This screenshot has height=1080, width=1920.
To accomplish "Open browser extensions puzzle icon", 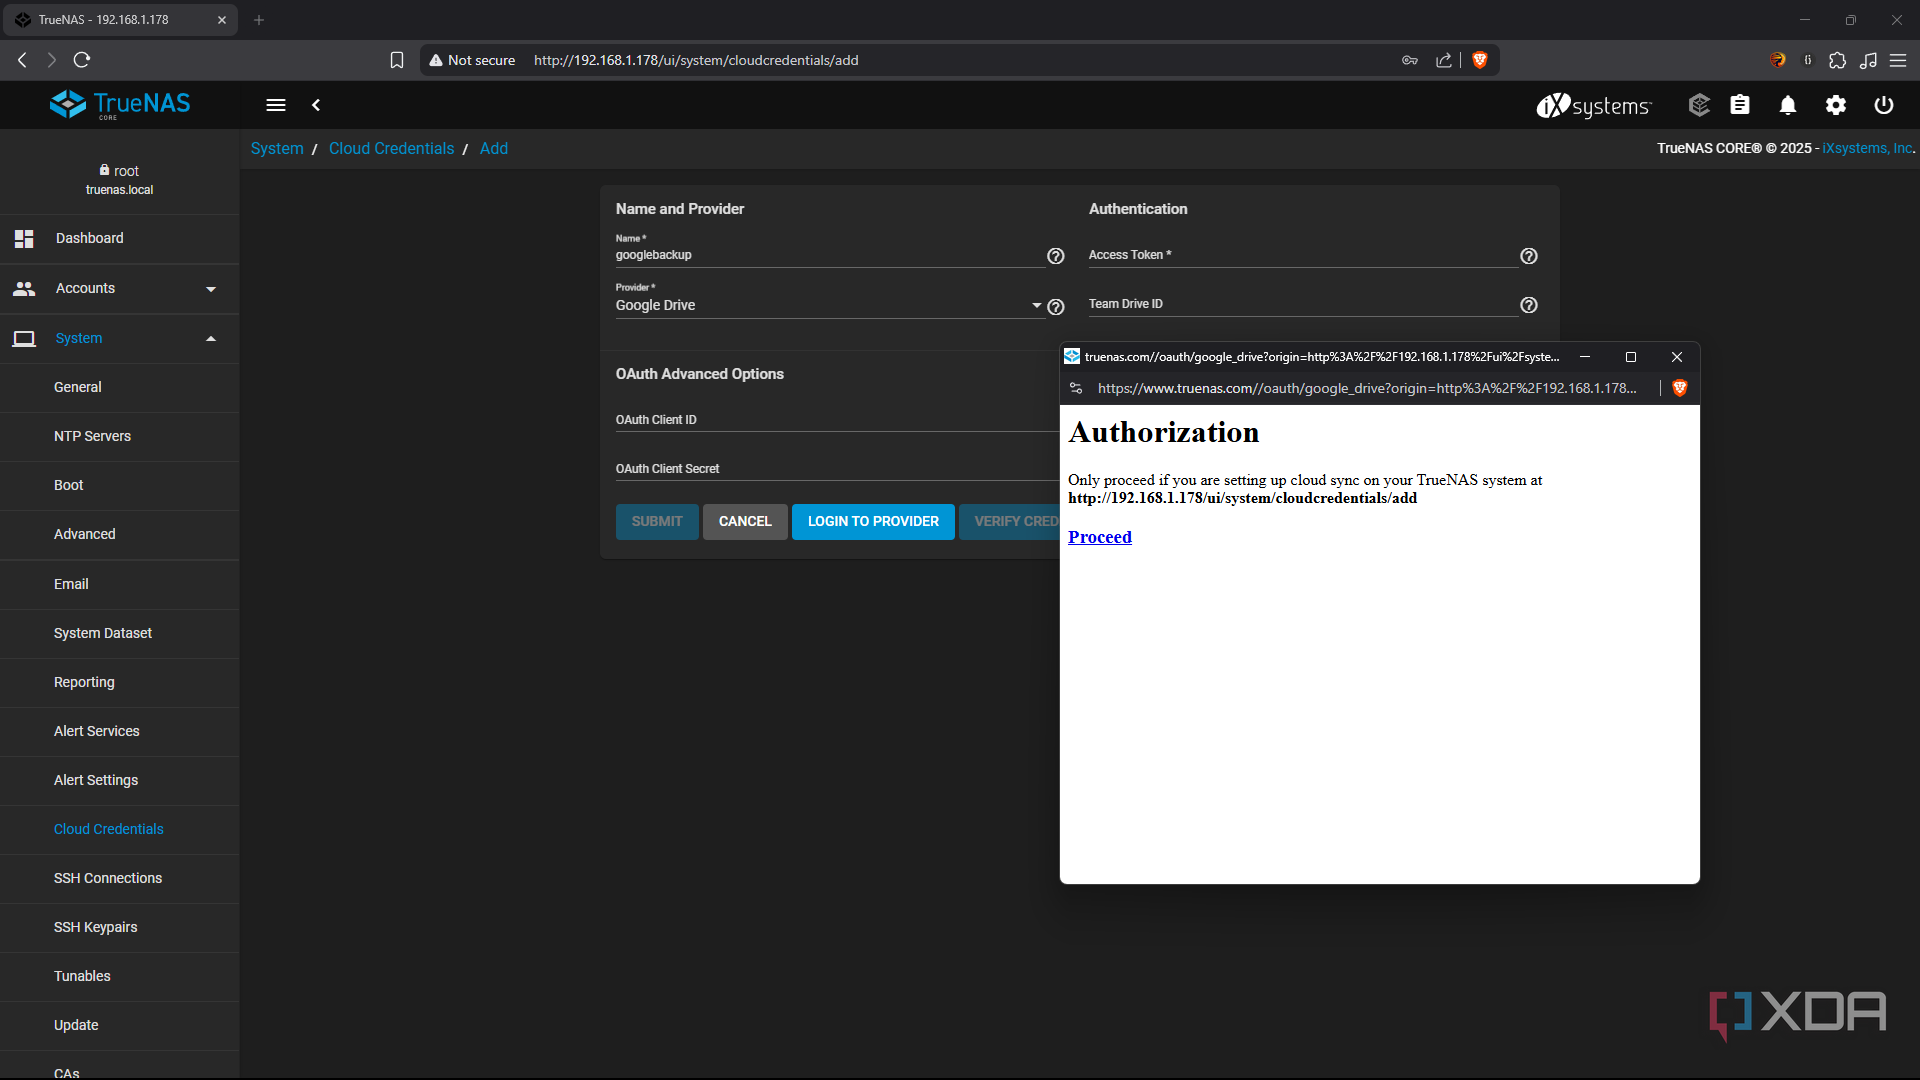I will pos(1837,60).
